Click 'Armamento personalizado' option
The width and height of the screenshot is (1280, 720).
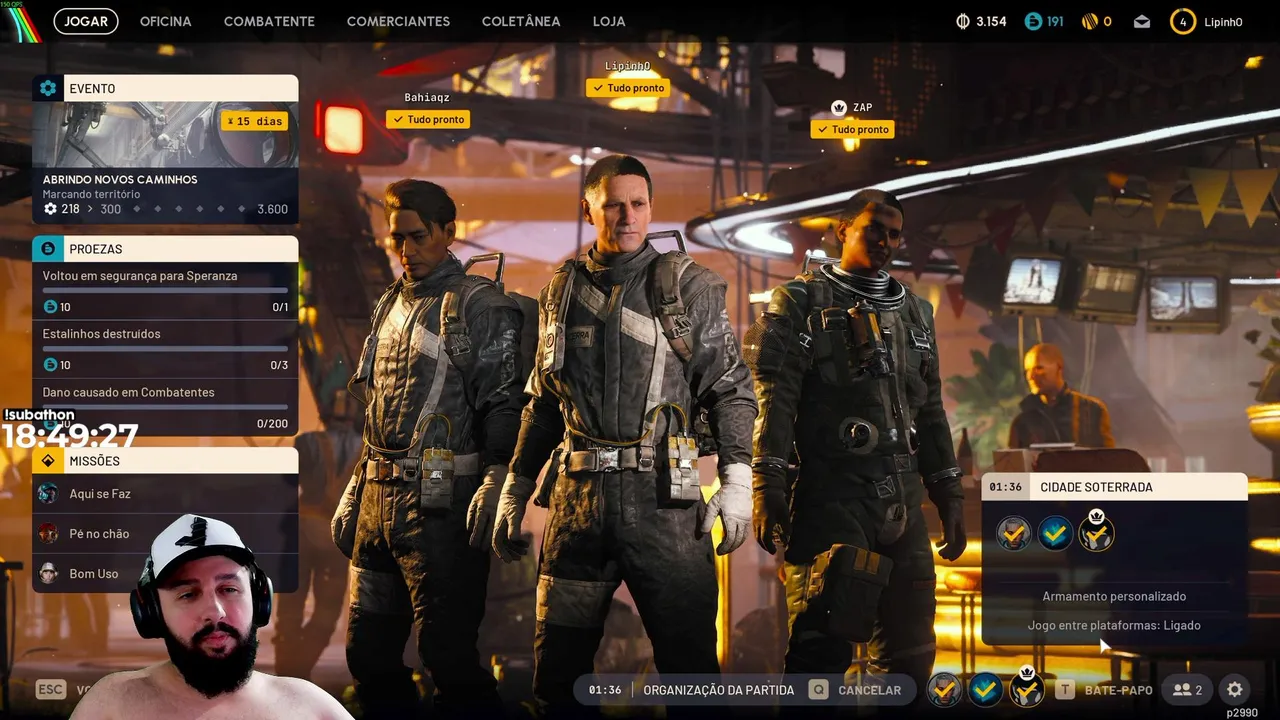coord(1114,596)
